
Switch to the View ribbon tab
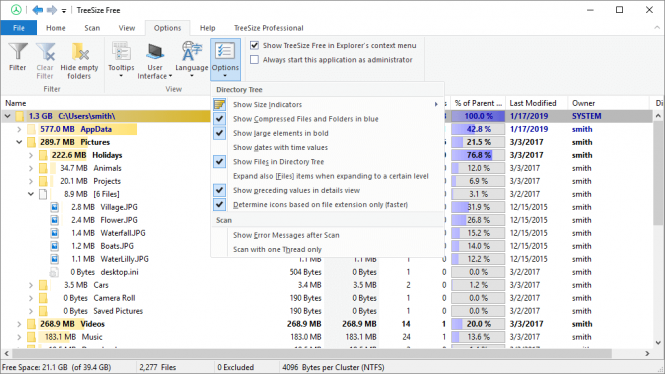click(127, 28)
